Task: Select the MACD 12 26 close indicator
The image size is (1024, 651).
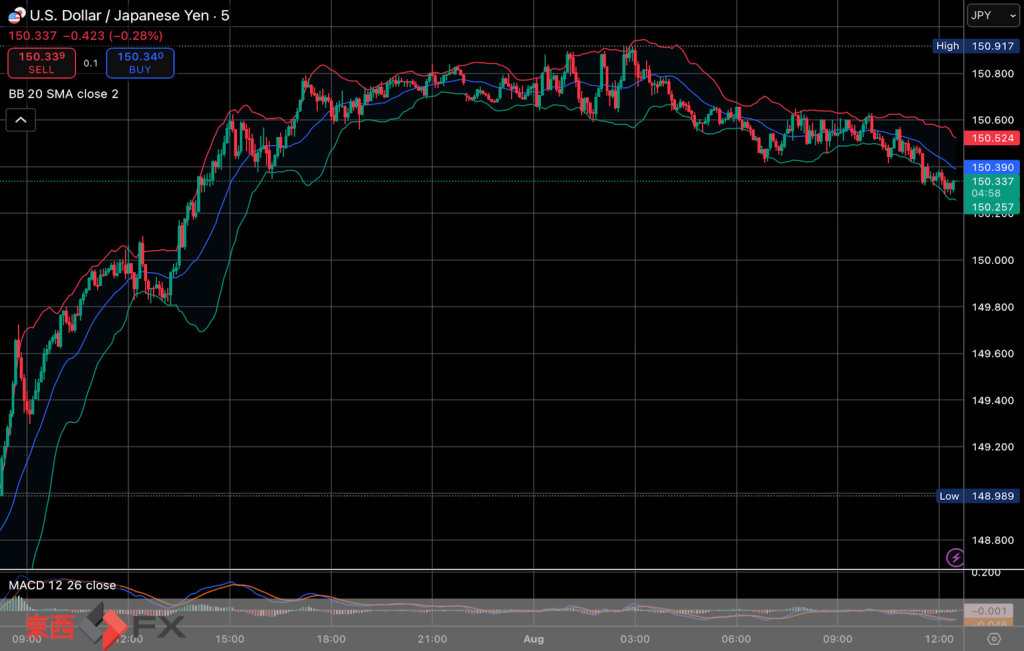Action: pos(62,585)
